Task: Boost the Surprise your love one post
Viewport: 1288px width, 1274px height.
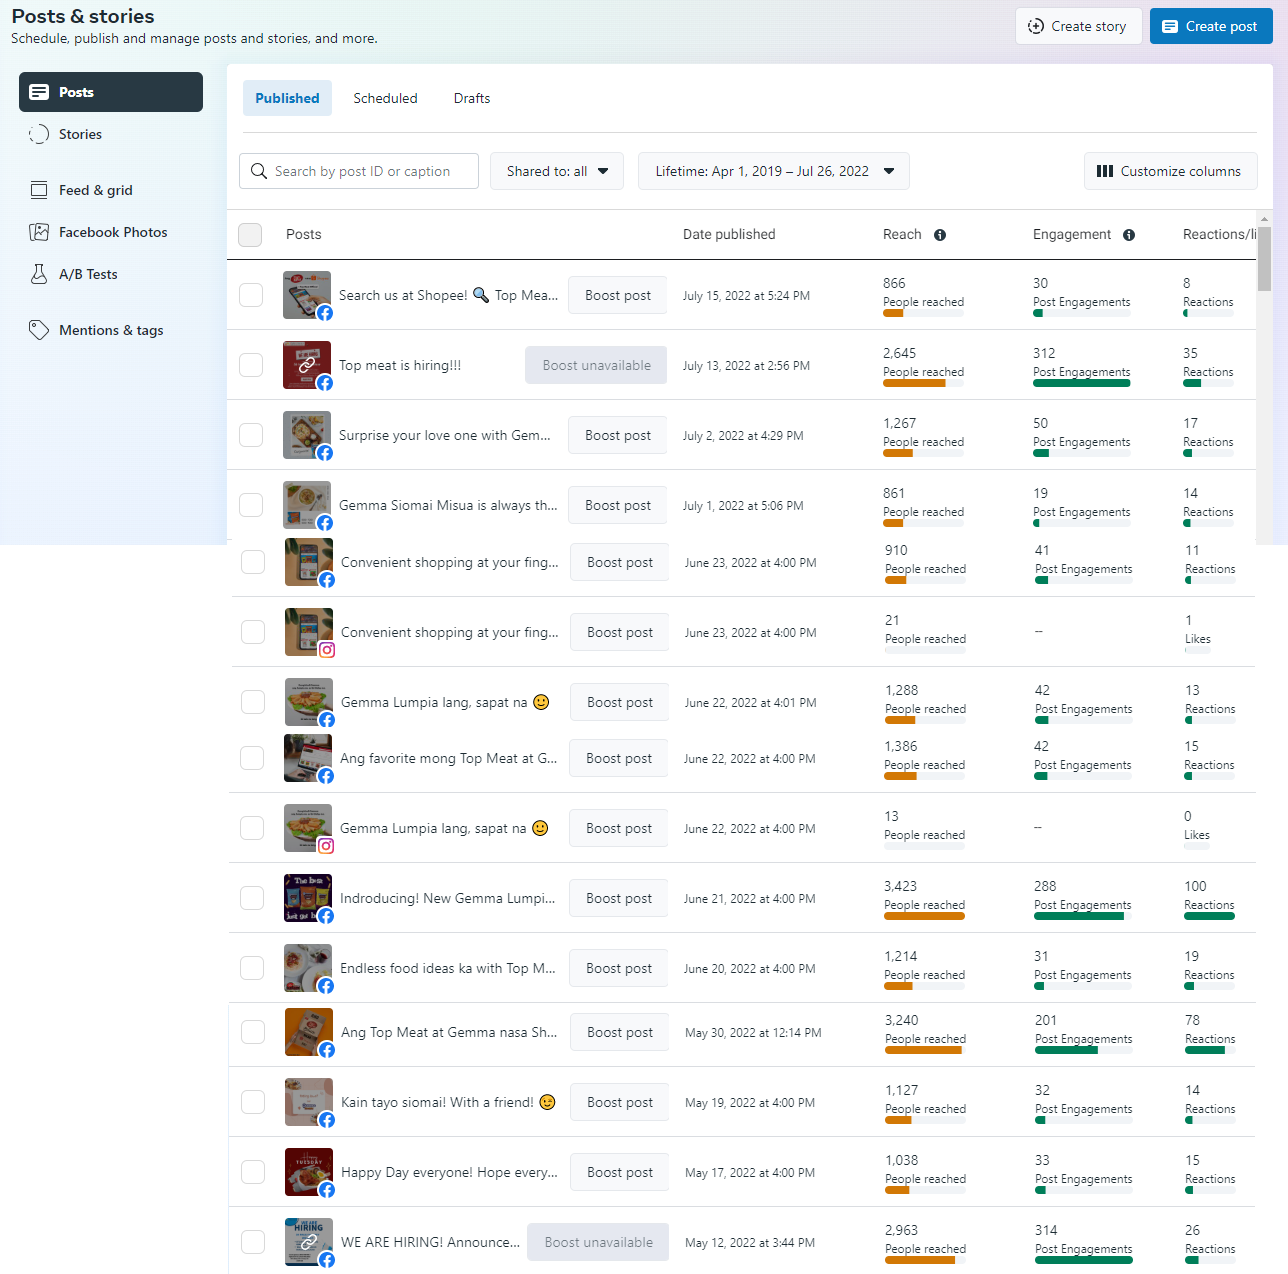Action: [618, 435]
